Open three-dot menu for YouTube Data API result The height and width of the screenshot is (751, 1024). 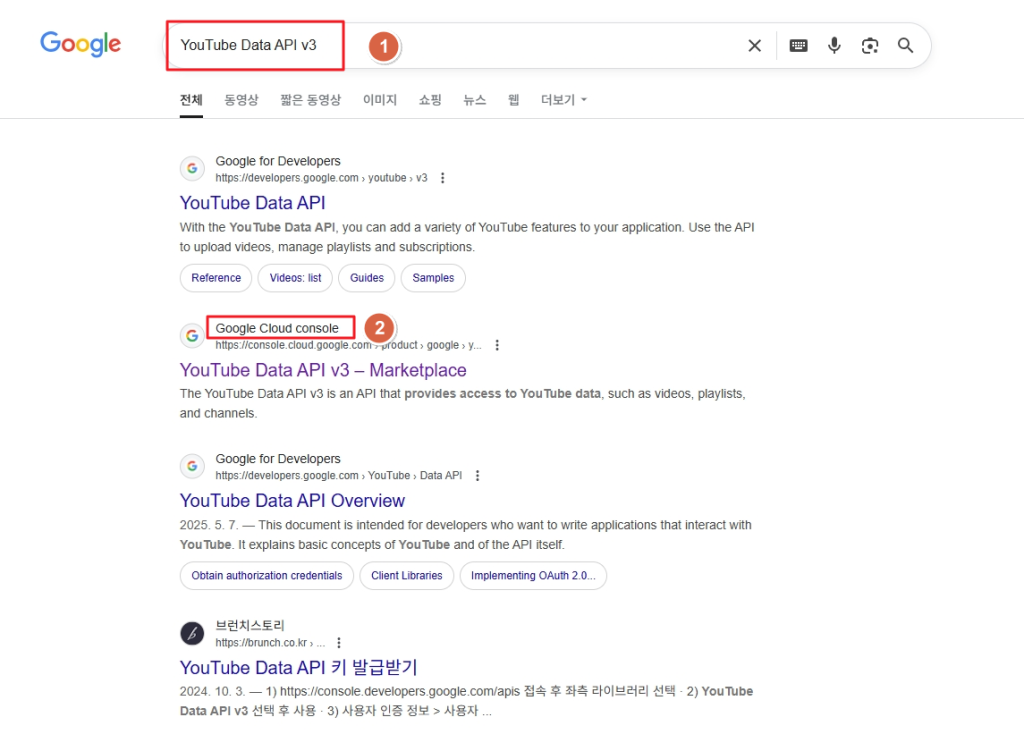pos(443,178)
